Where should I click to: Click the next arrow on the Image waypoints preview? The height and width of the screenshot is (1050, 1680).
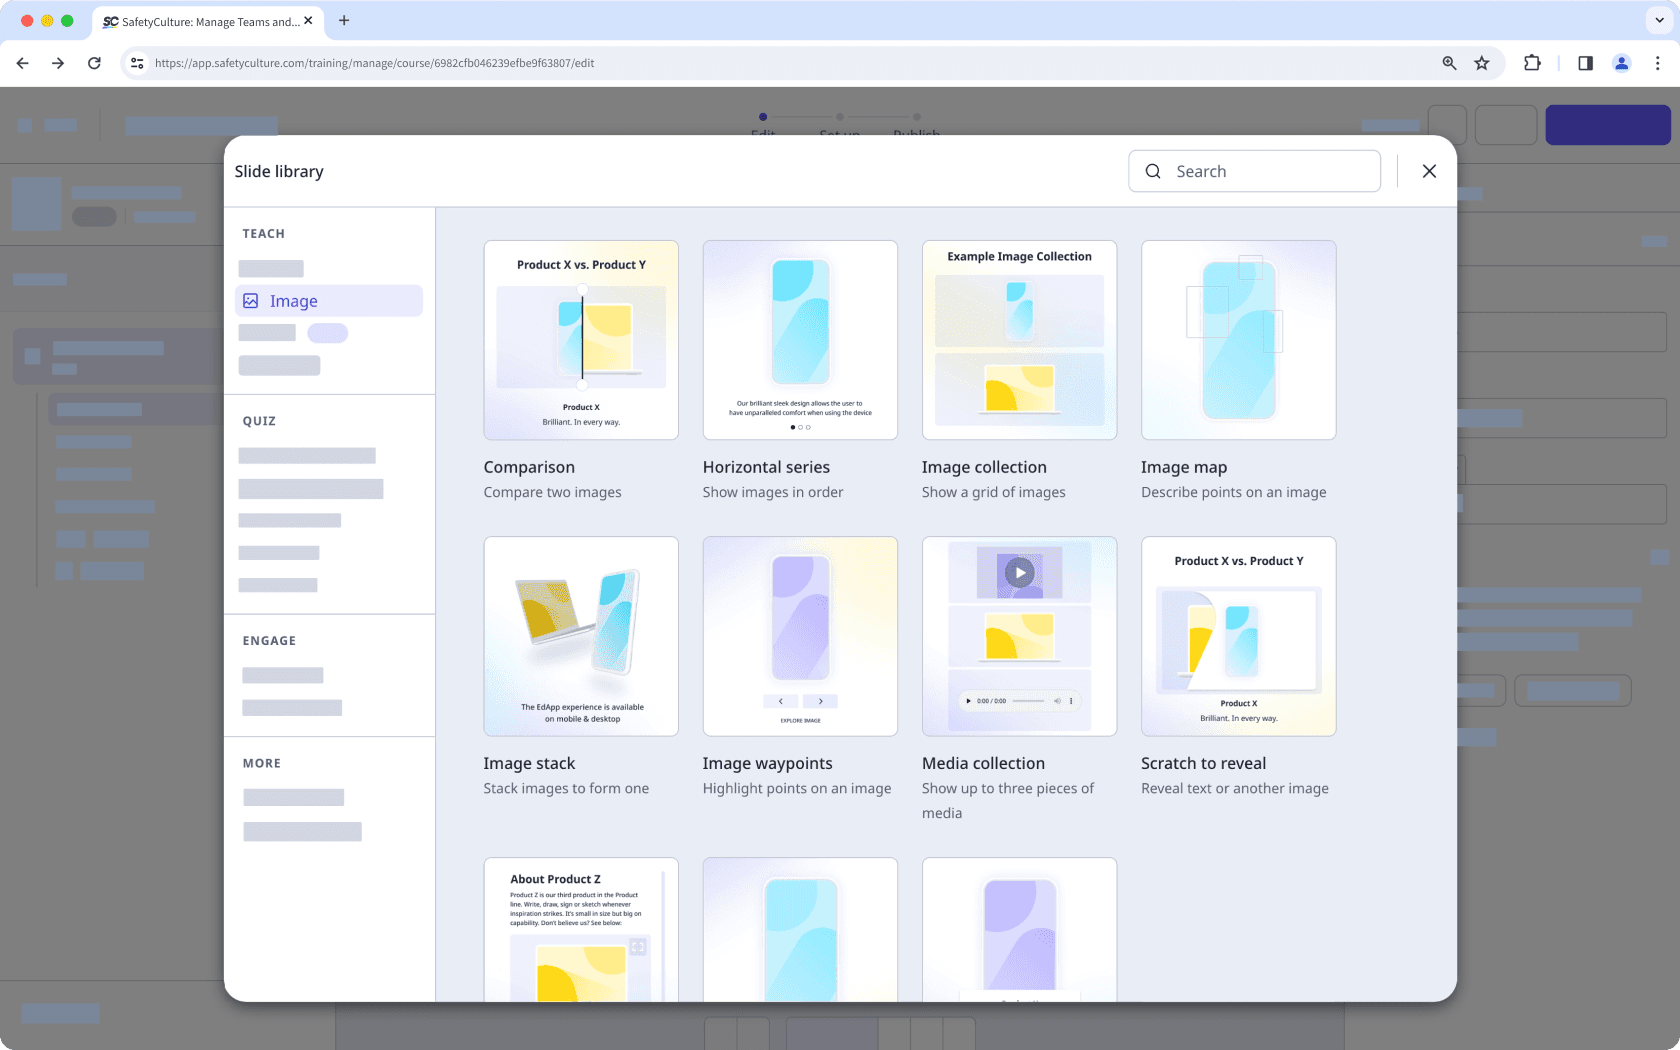pos(821,701)
